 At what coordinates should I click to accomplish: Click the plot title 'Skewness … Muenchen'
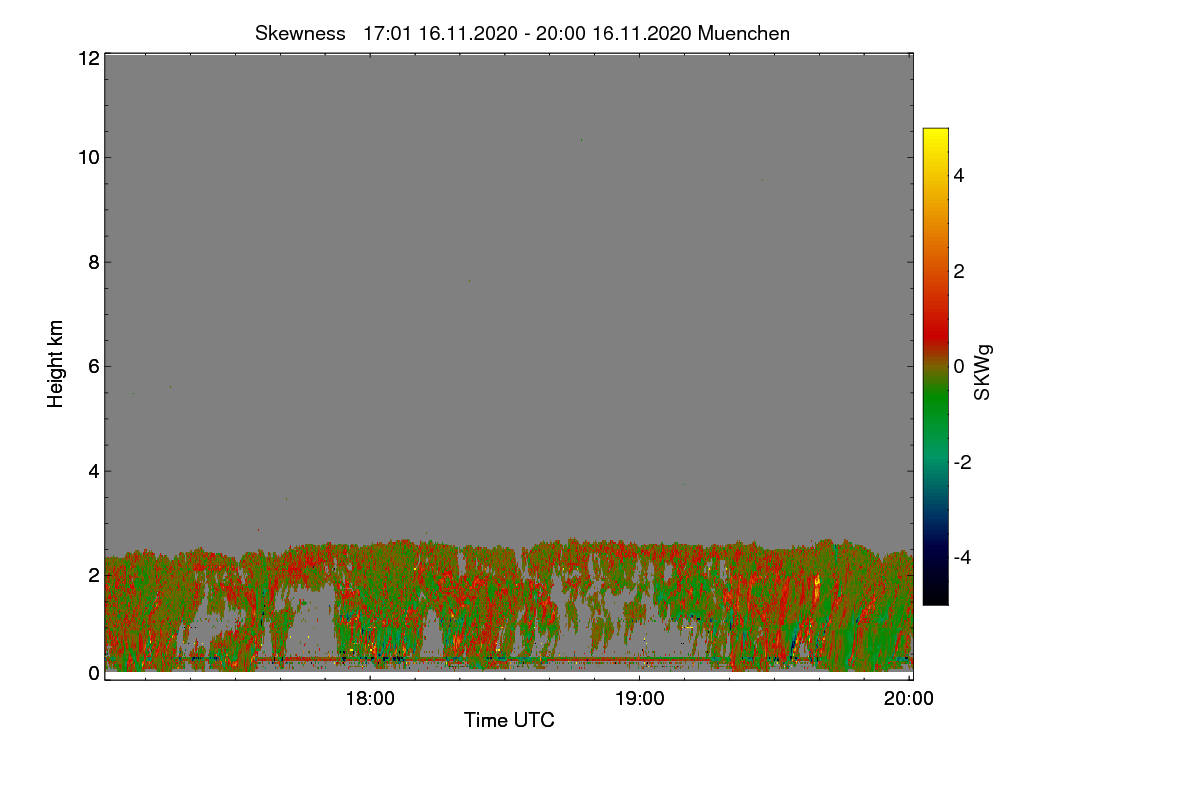[522, 33]
